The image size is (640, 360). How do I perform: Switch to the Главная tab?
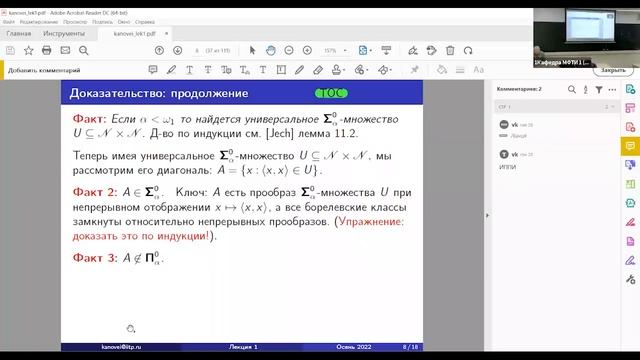[x=19, y=33]
